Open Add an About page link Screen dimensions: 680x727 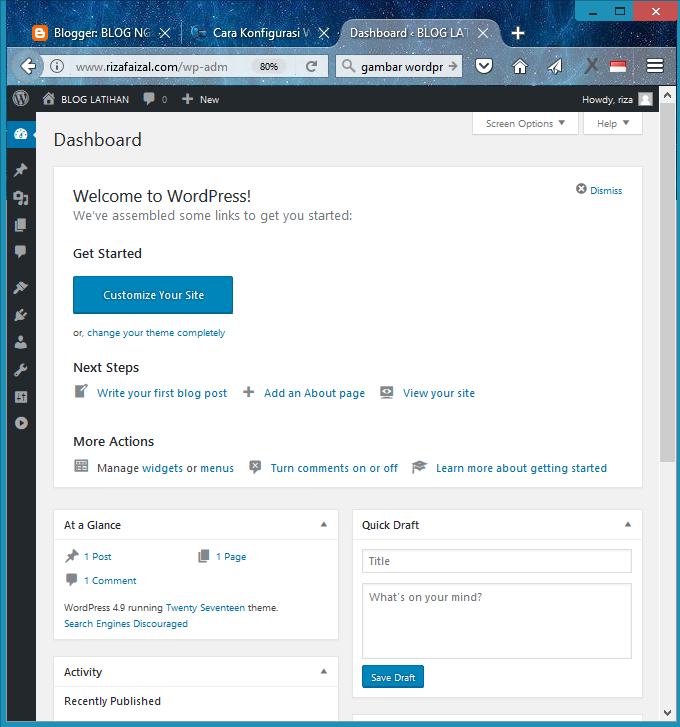point(314,393)
